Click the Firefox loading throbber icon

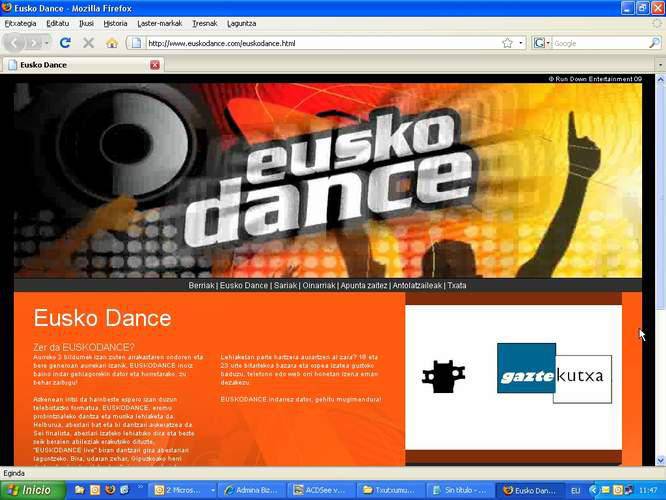coord(657,24)
